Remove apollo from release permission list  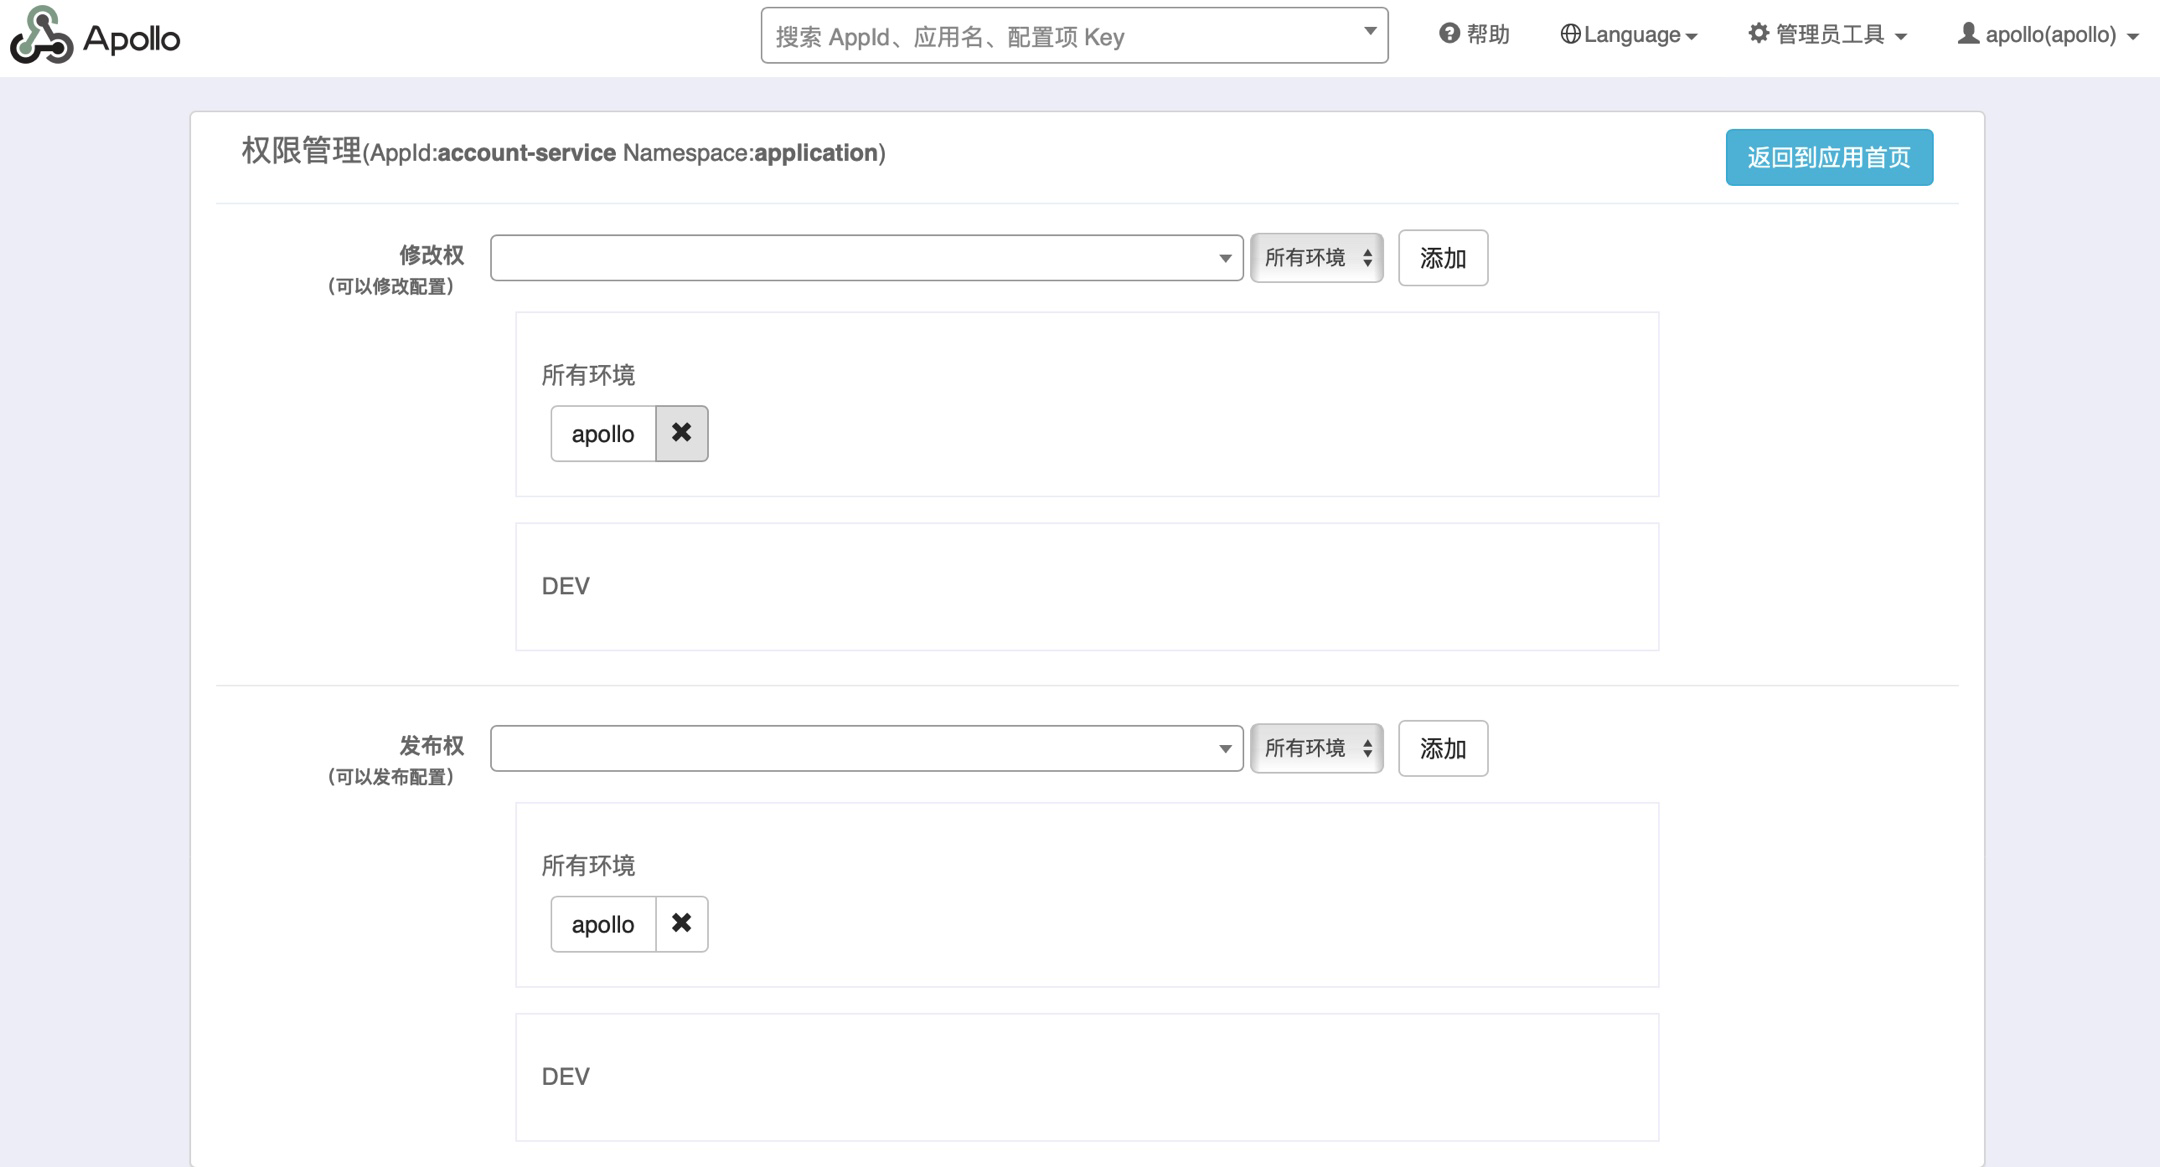[x=681, y=924]
